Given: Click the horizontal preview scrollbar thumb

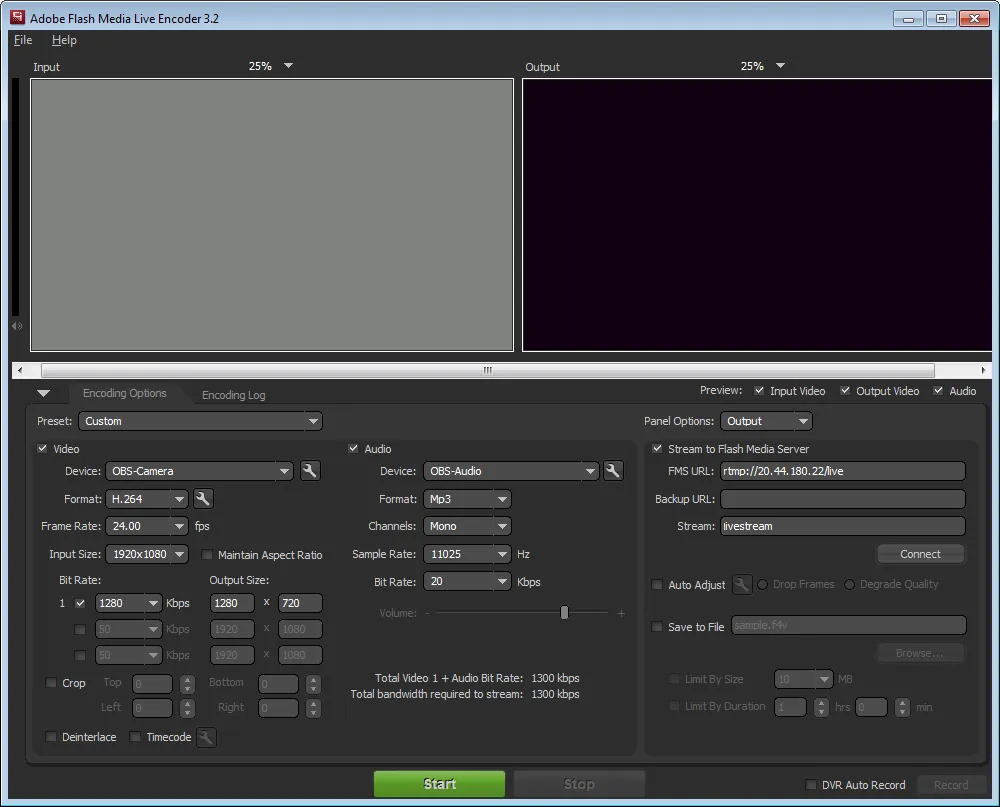Looking at the screenshot, I should pos(488,370).
